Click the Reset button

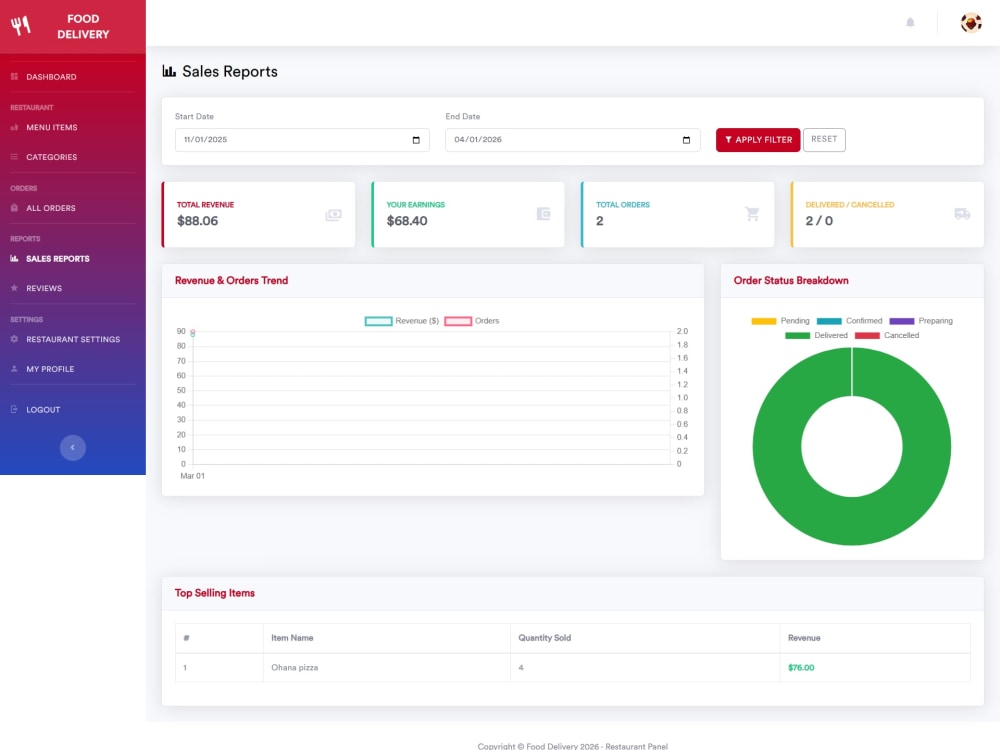824,140
